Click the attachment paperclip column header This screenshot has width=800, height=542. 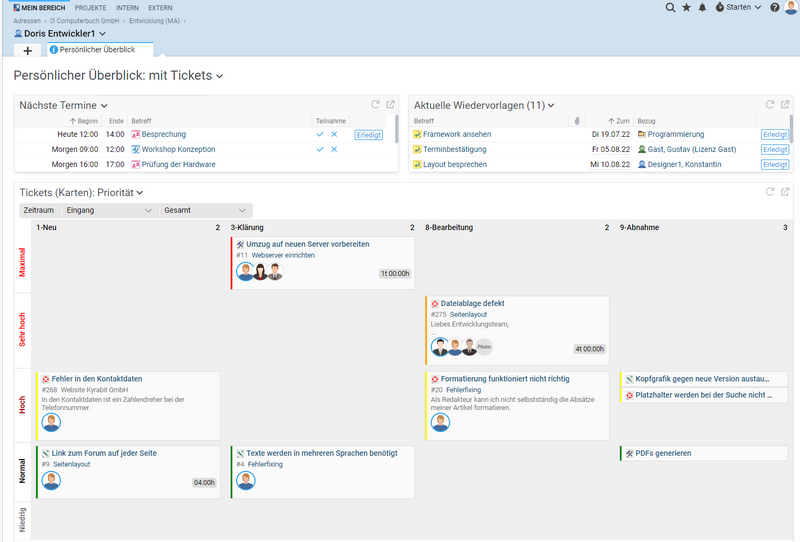point(577,121)
